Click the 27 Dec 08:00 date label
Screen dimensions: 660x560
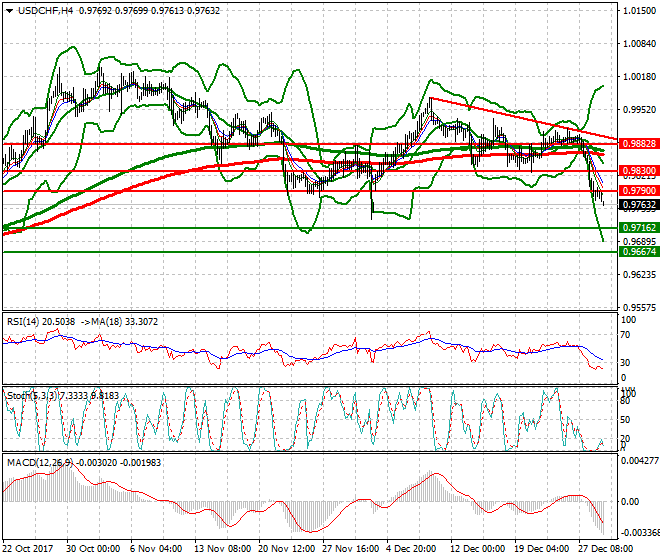click(x=606, y=549)
